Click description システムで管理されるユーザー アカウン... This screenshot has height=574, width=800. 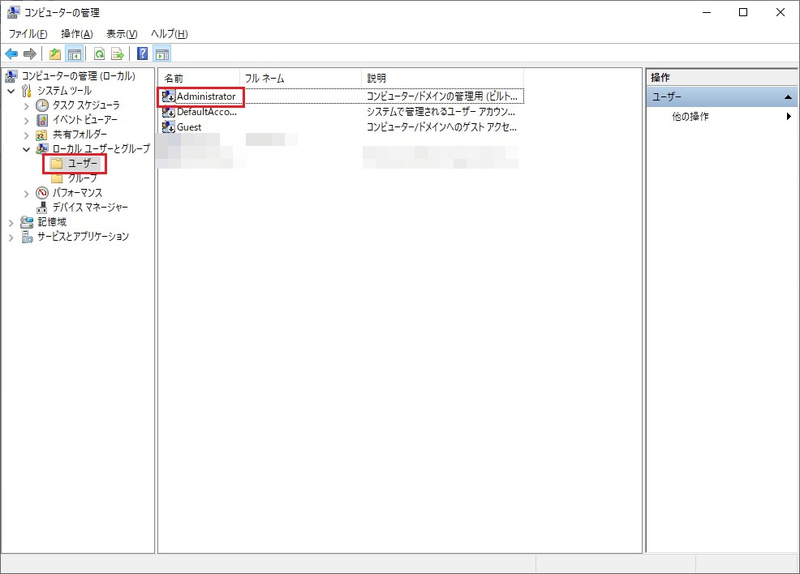tap(441, 112)
